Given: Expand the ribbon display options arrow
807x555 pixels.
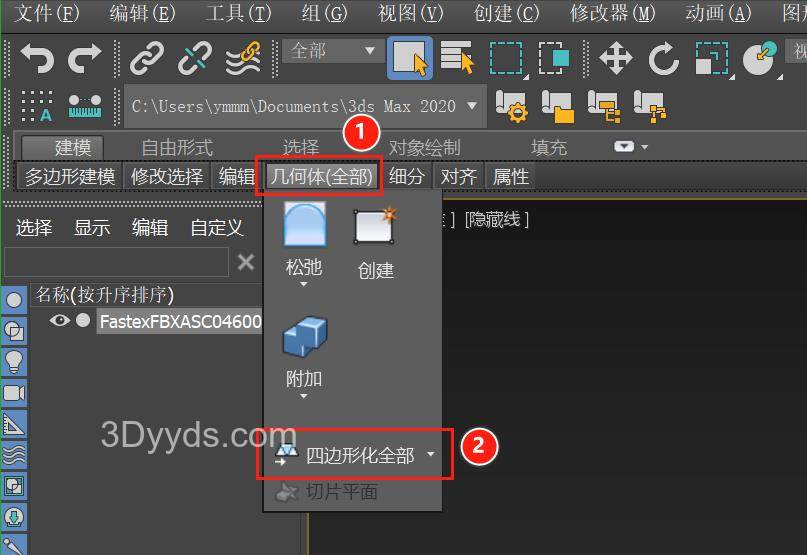Looking at the screenshot, I should [x=645, y=147].
